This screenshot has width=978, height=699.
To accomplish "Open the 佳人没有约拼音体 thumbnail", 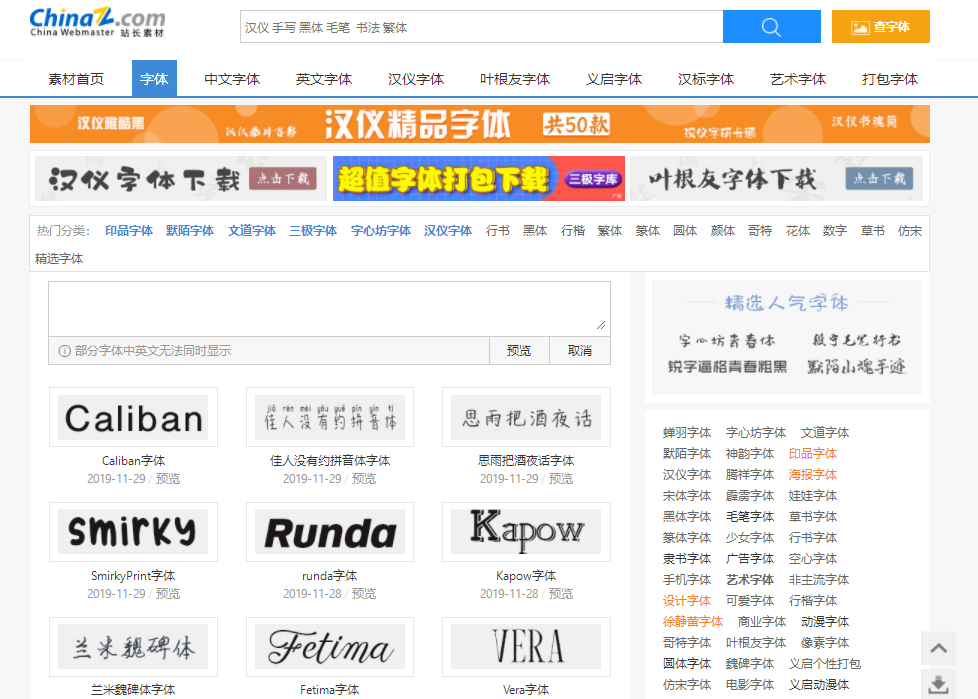I will point(330,417).
